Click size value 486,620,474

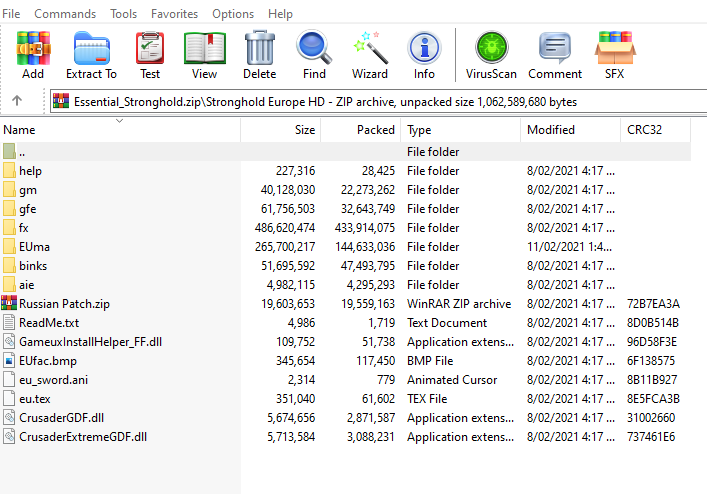tap(285, 228)
